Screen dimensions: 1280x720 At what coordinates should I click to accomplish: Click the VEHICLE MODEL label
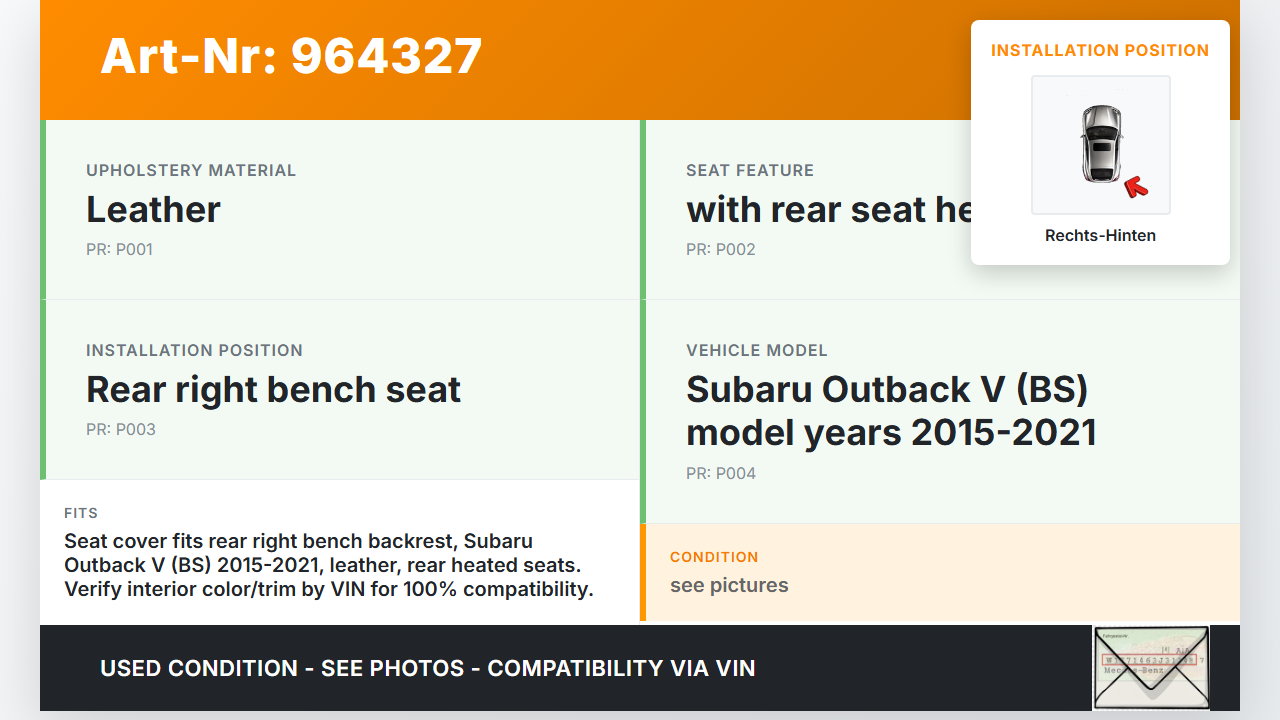[756, 351]
